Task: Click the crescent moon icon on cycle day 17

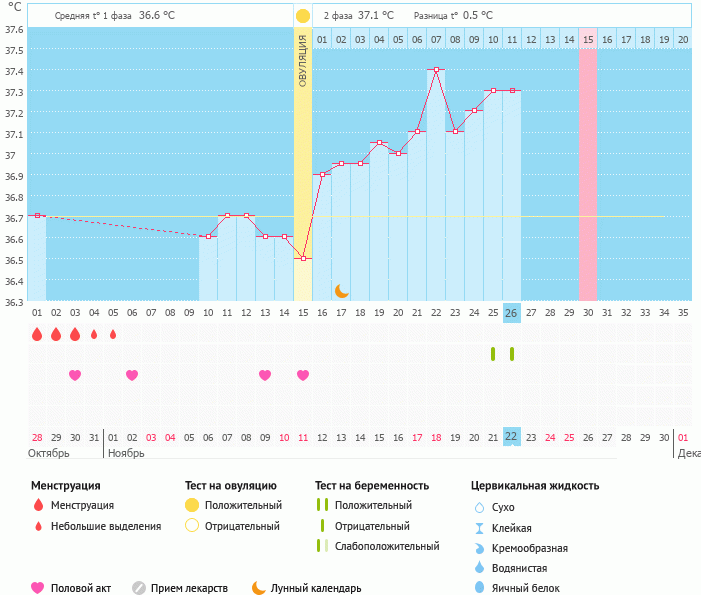Action: click(341, 290)
